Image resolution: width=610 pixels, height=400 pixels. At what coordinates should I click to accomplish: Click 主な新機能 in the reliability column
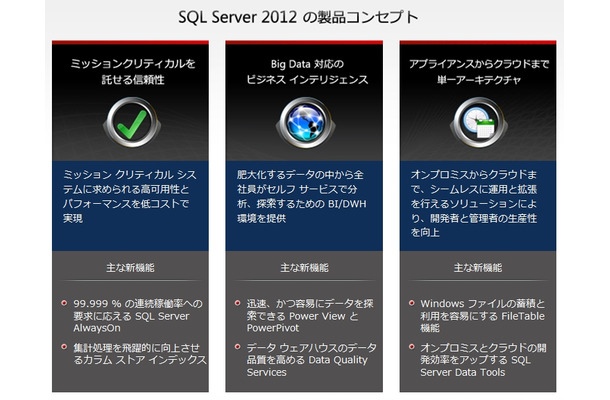point(130,268)
